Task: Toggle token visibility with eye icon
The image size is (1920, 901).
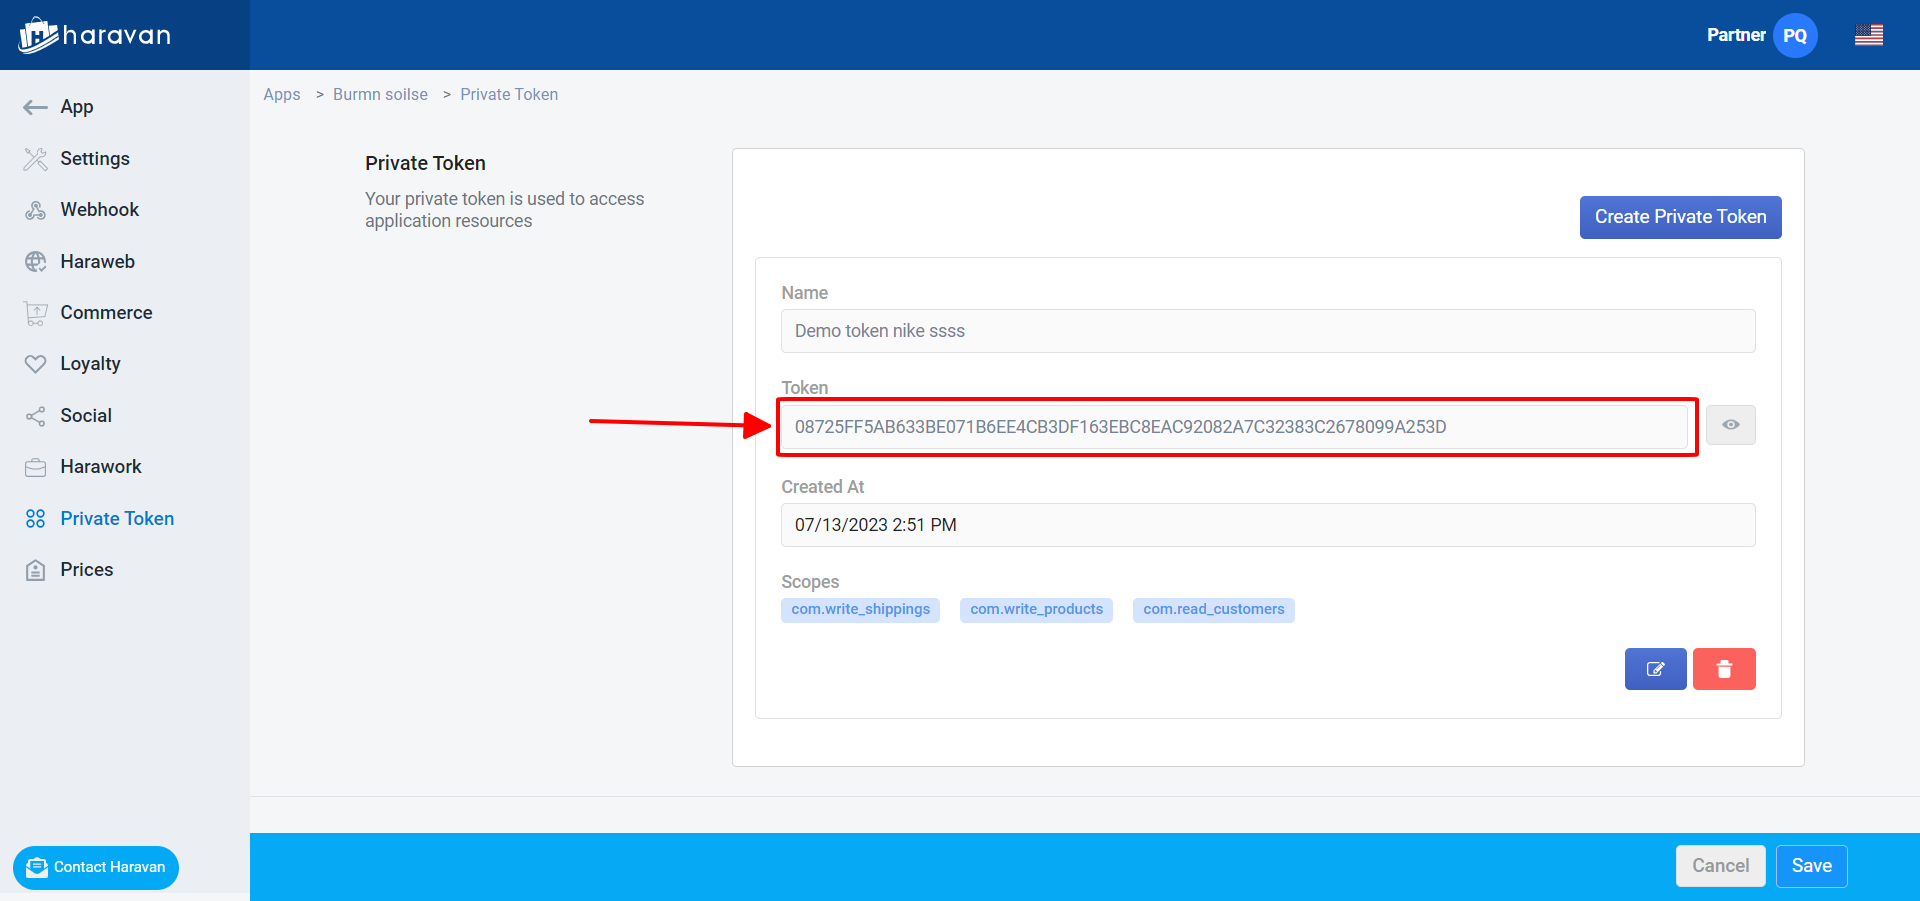Action: click(1730, 425)
